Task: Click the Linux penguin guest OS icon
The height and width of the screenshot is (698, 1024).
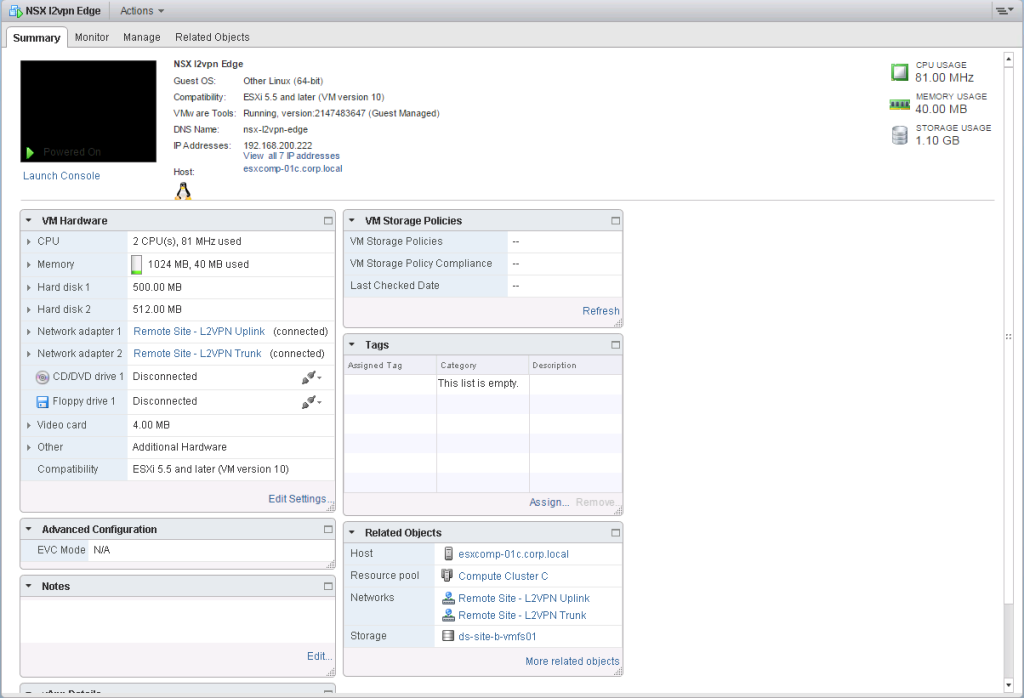Action: 183,191
